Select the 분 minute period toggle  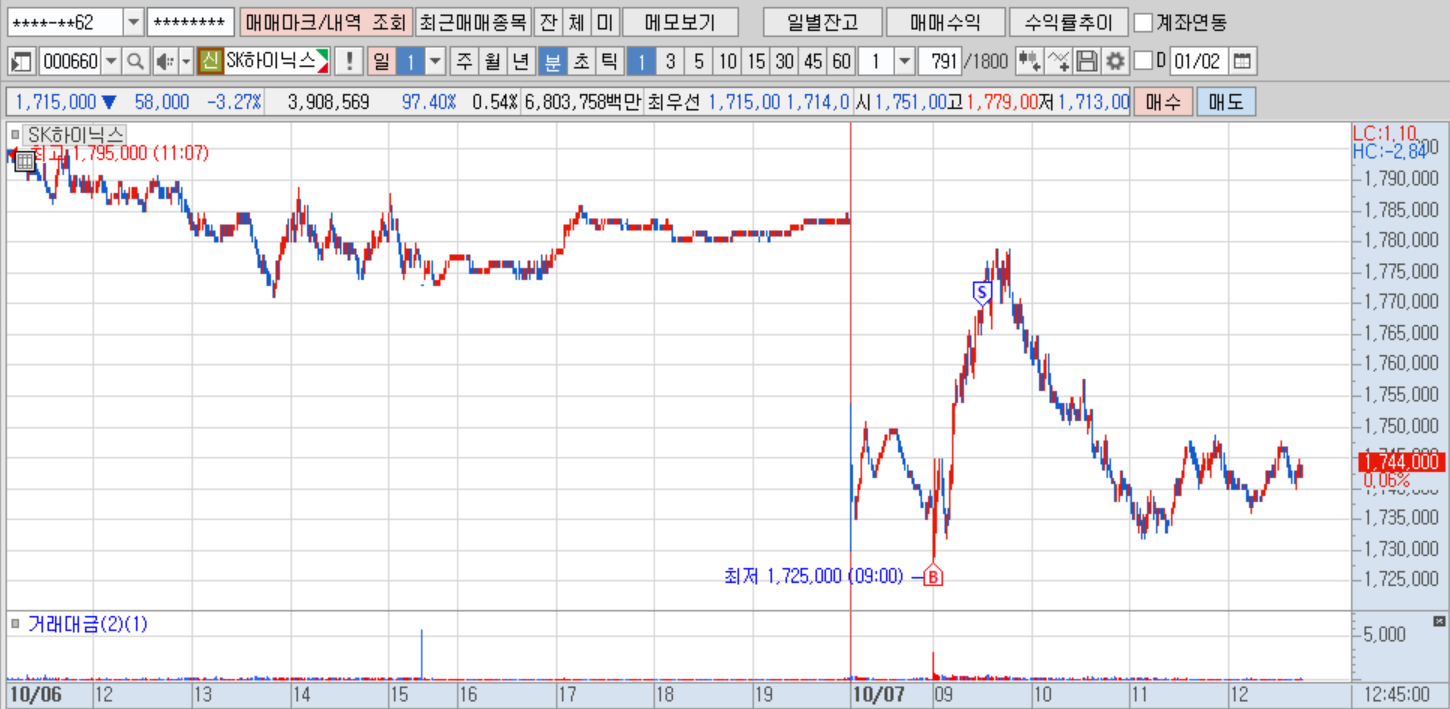[x=551, y=61]
